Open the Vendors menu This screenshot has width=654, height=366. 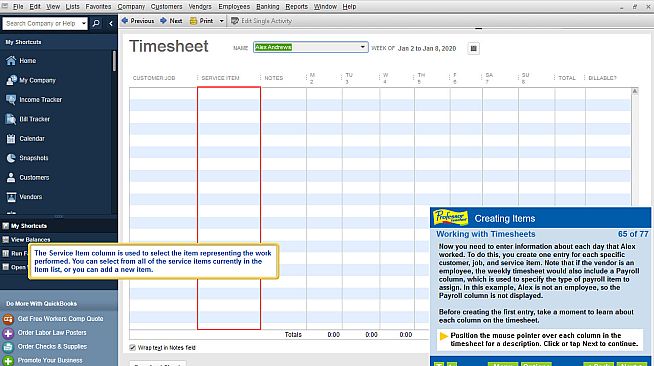pyautogui.click(x=200, y=7)
